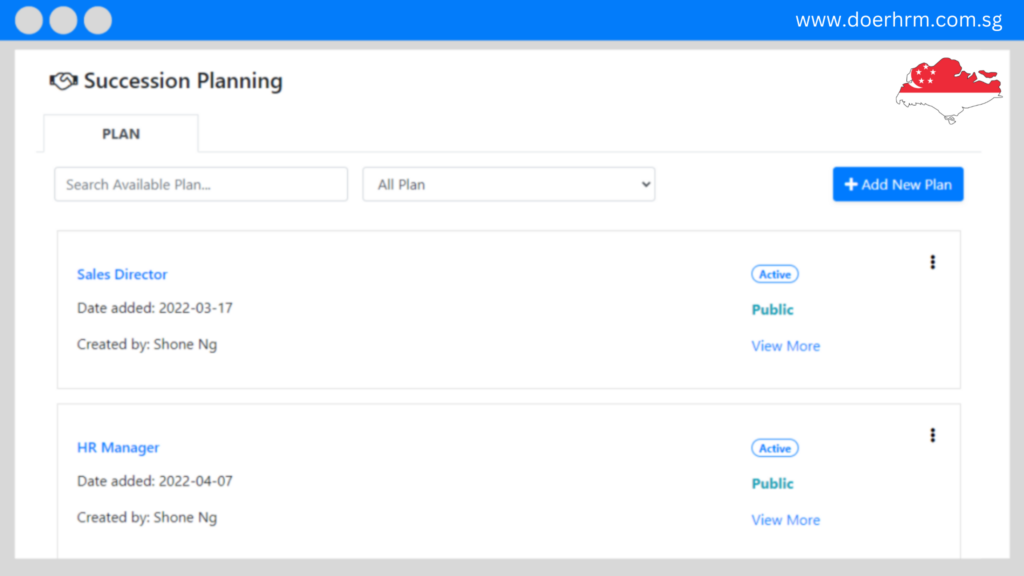Open the kebab menu for HR Manager
This screenshot has width=1024, height=576.
[933, 435]
